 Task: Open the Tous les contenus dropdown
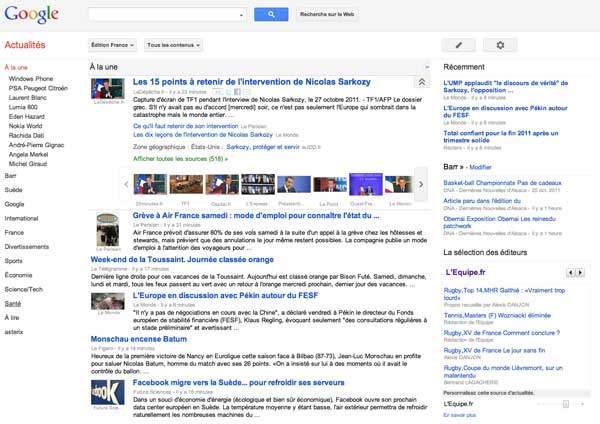coord(173,45)
